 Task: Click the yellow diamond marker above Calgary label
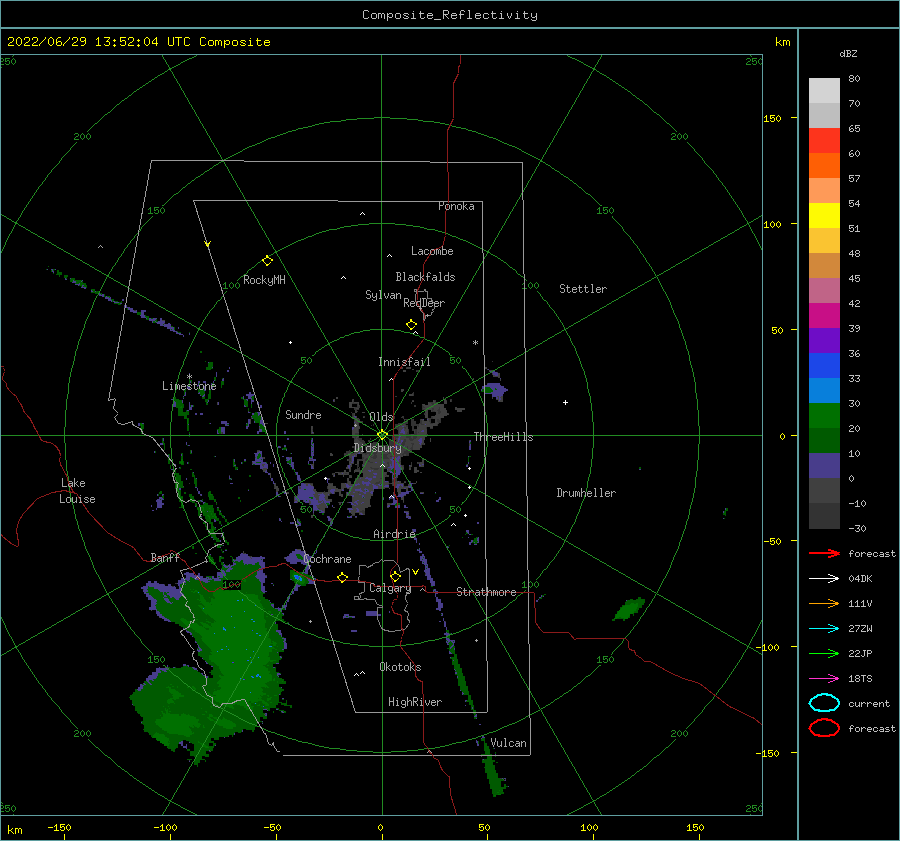point(395,576)
